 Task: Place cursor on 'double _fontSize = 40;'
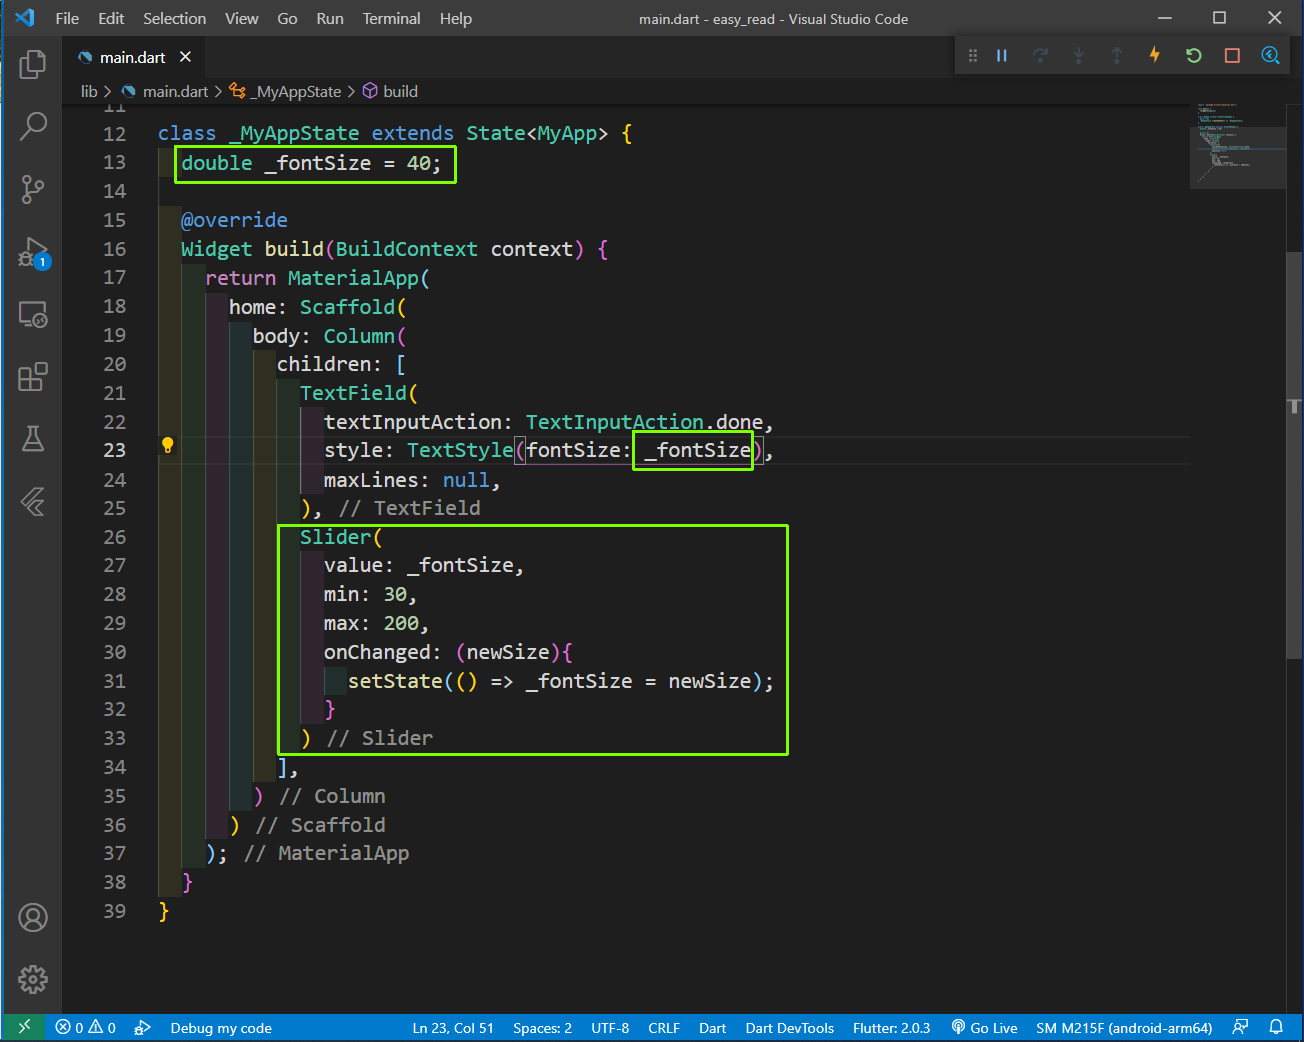[x=311, y=163]
